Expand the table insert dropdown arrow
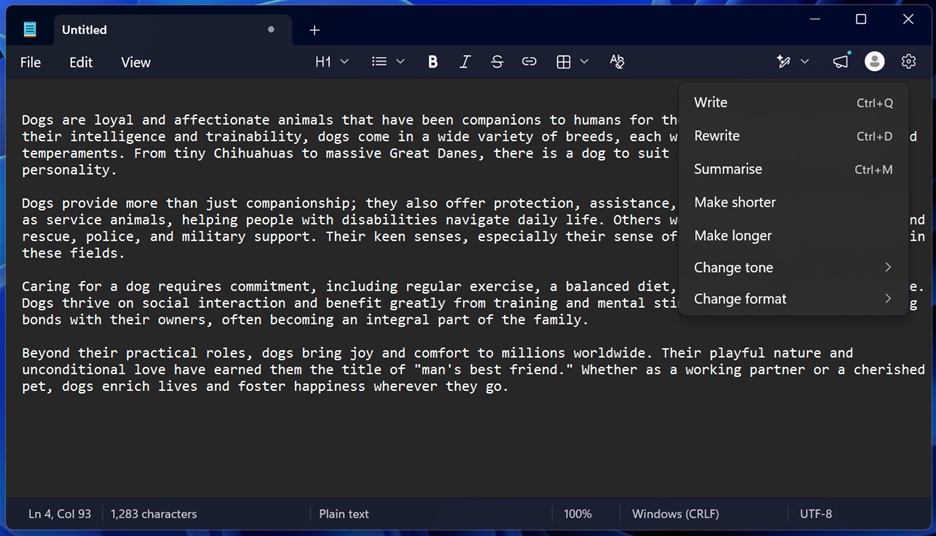This screenshot has height=536, width=936. click(584, 61)
